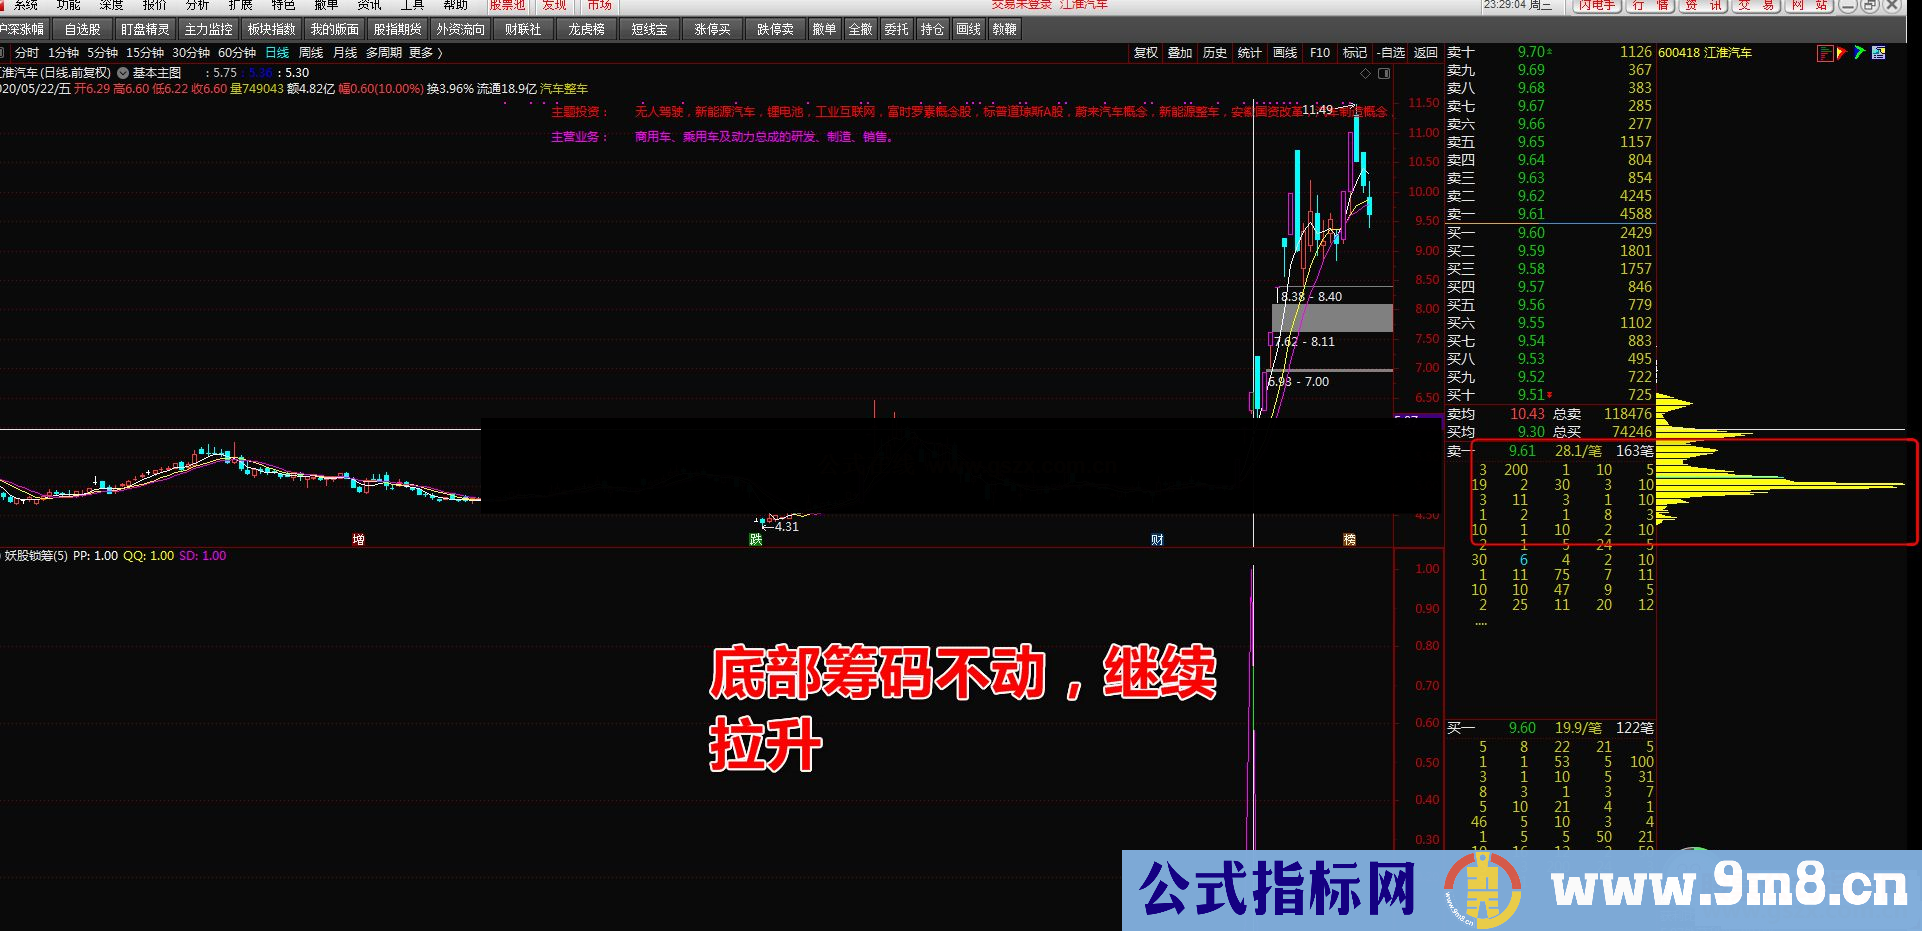
Task: Open the 多周期 multi-period selector
Action: [382, 52]
